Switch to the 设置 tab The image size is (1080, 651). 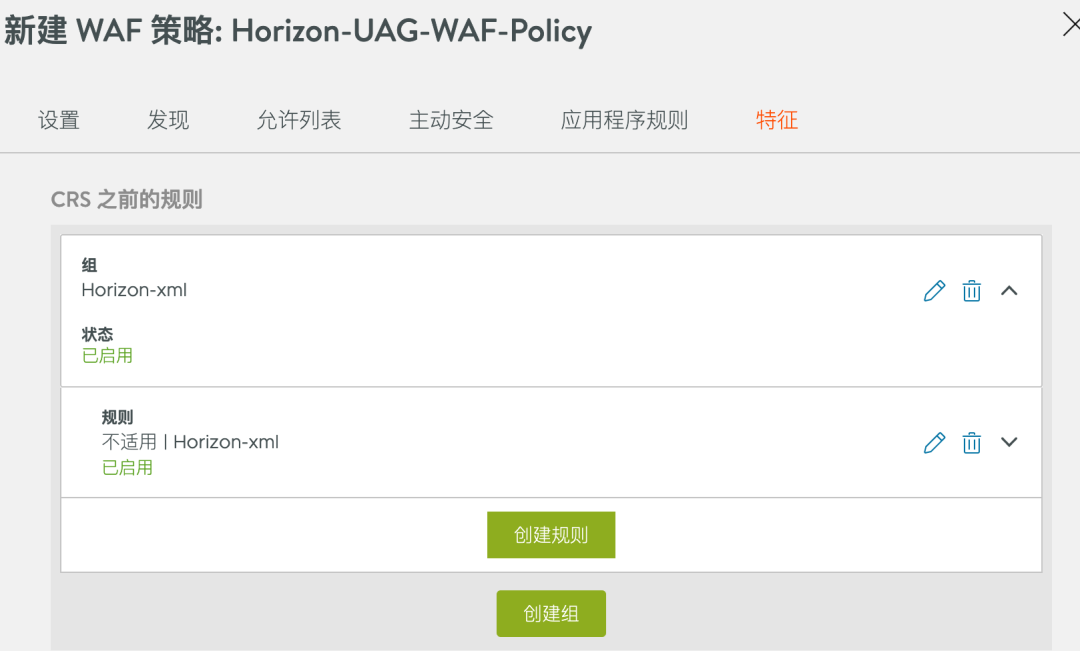pyautogui.click(x=59, y=121)
